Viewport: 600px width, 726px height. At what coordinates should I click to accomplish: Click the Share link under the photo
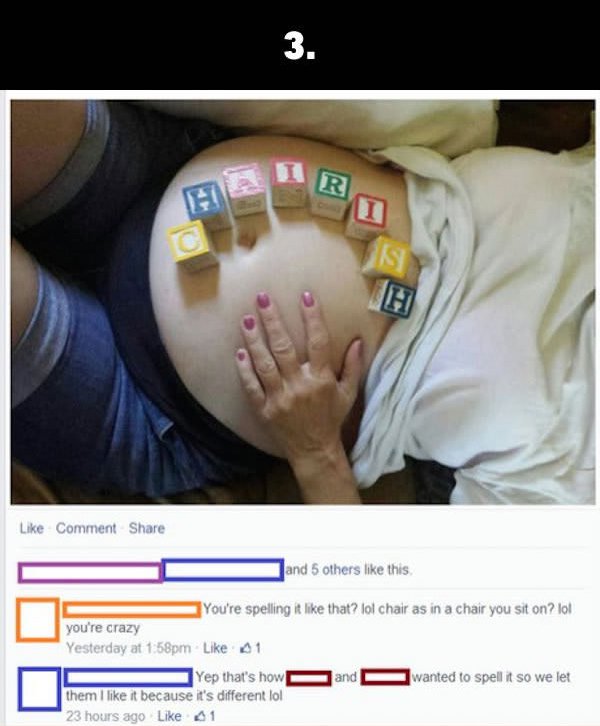147,528
